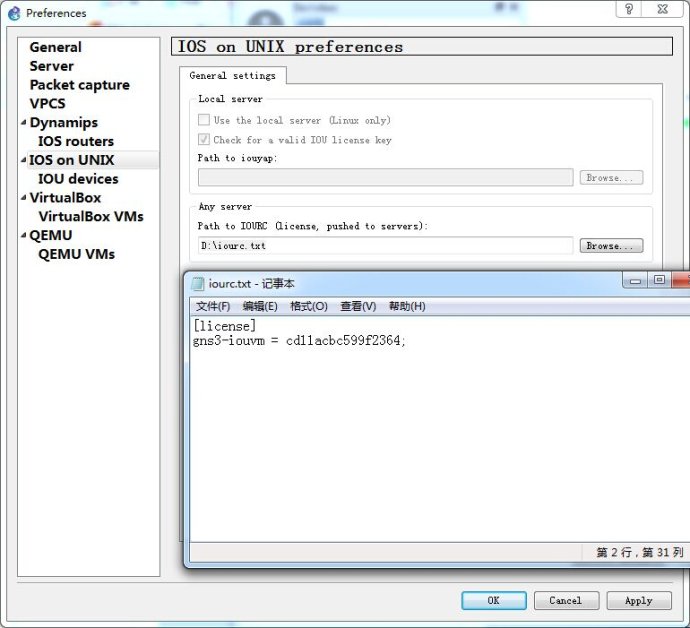This screenshot has height=628, width=690.
Task: Collapse the QEMU tree node arrow
Action: click(24, 235)
